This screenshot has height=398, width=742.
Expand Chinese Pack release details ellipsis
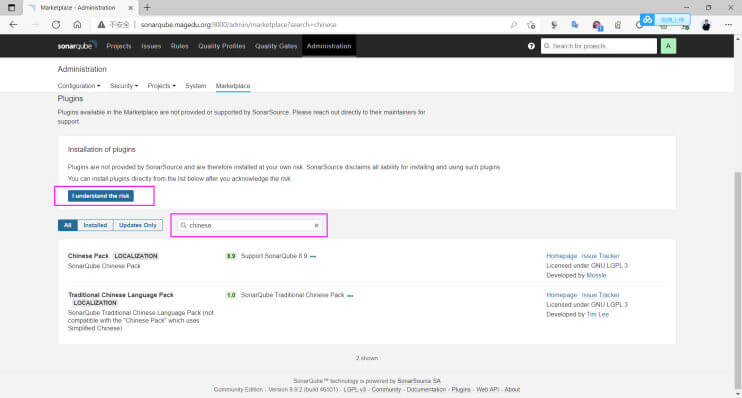(313, 256)
